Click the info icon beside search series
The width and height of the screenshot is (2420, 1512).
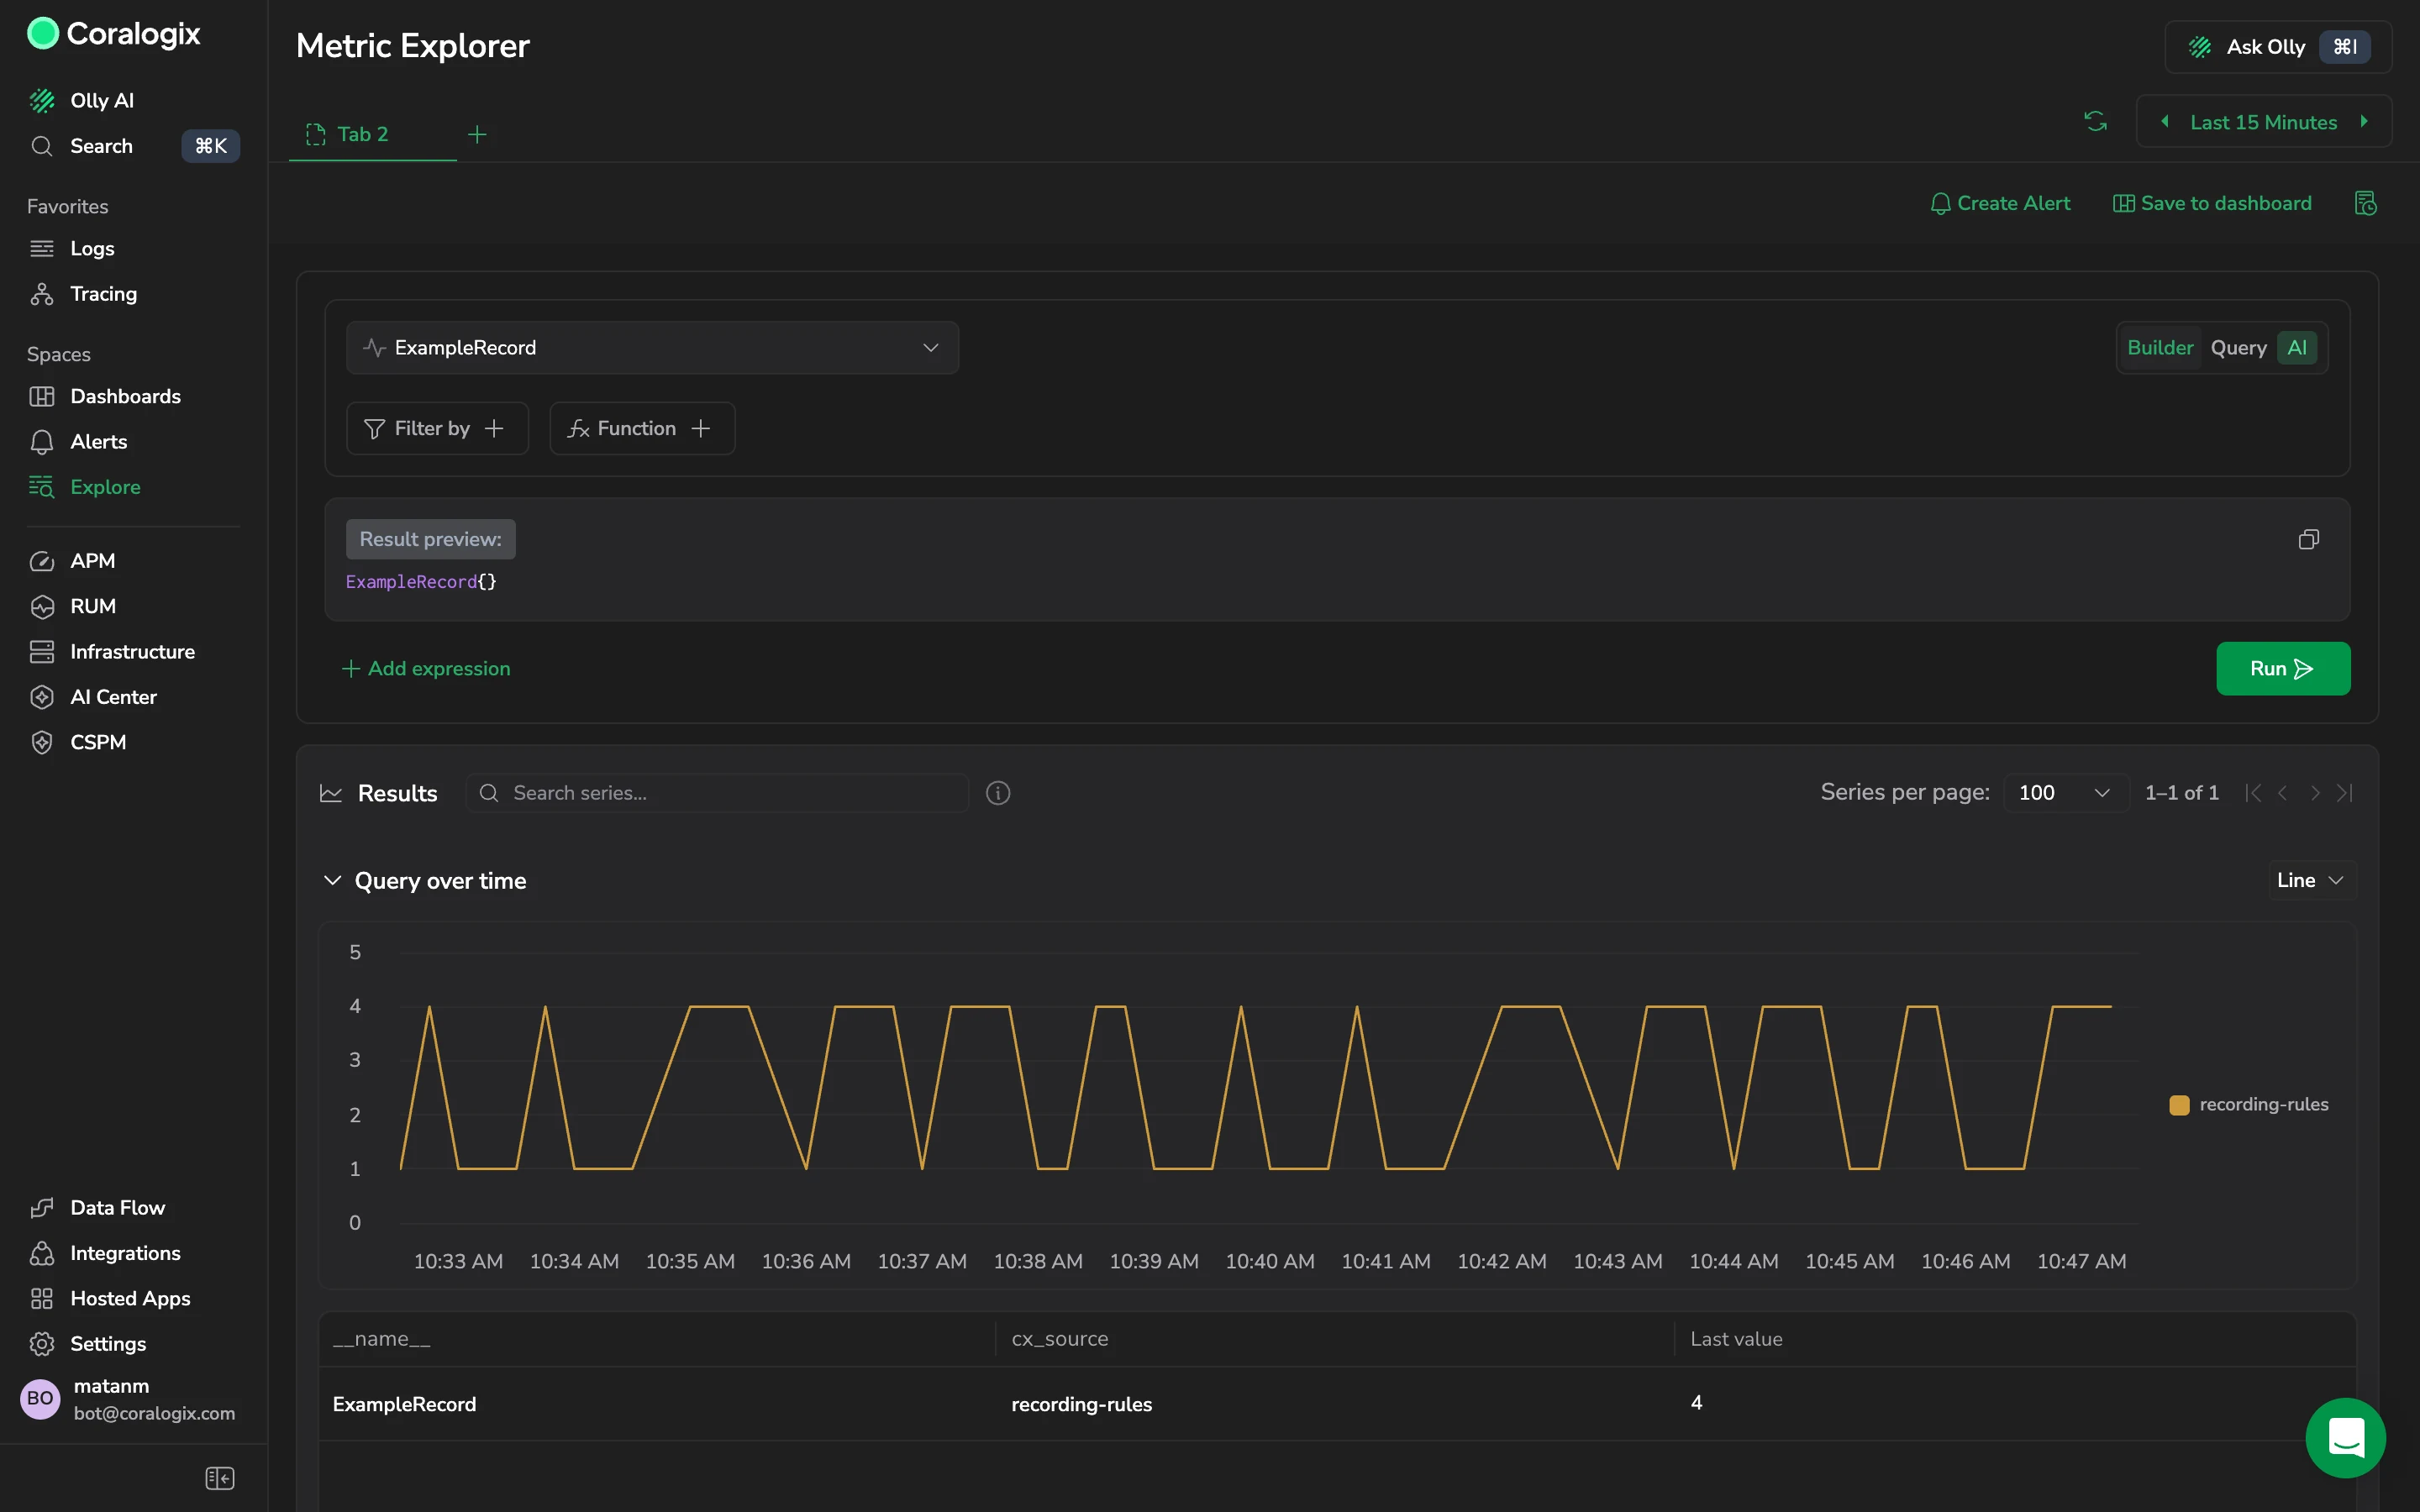[998, 793]
